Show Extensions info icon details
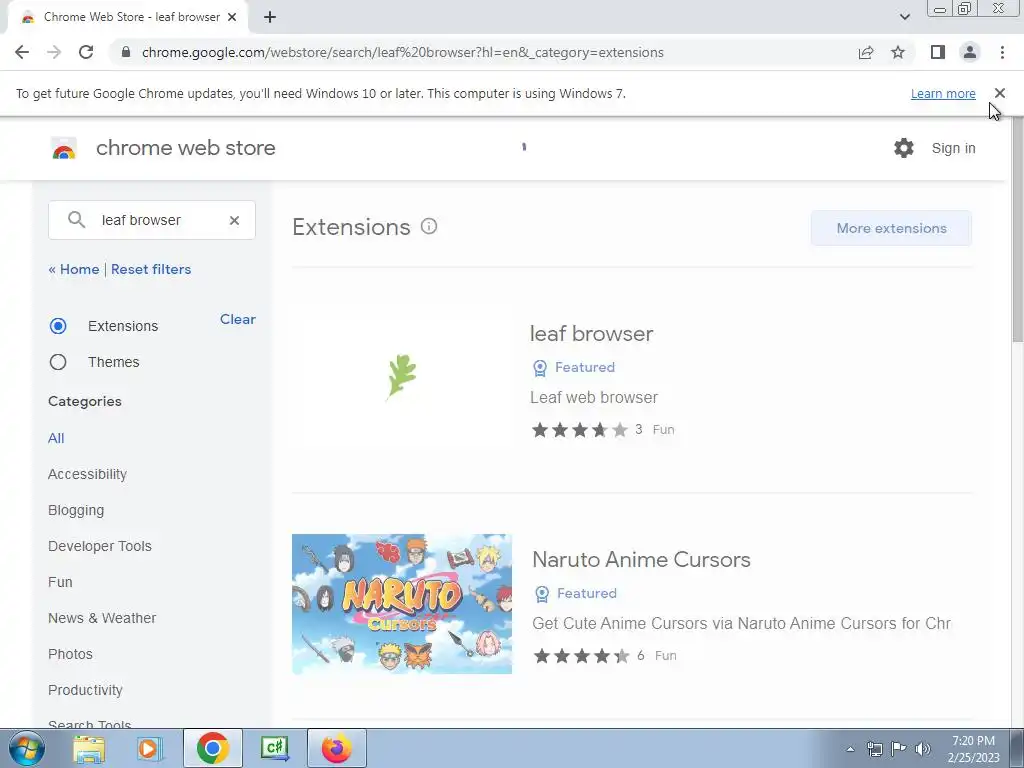The image size is (1024, 768). pyautogui.click(x=429, y=227)
